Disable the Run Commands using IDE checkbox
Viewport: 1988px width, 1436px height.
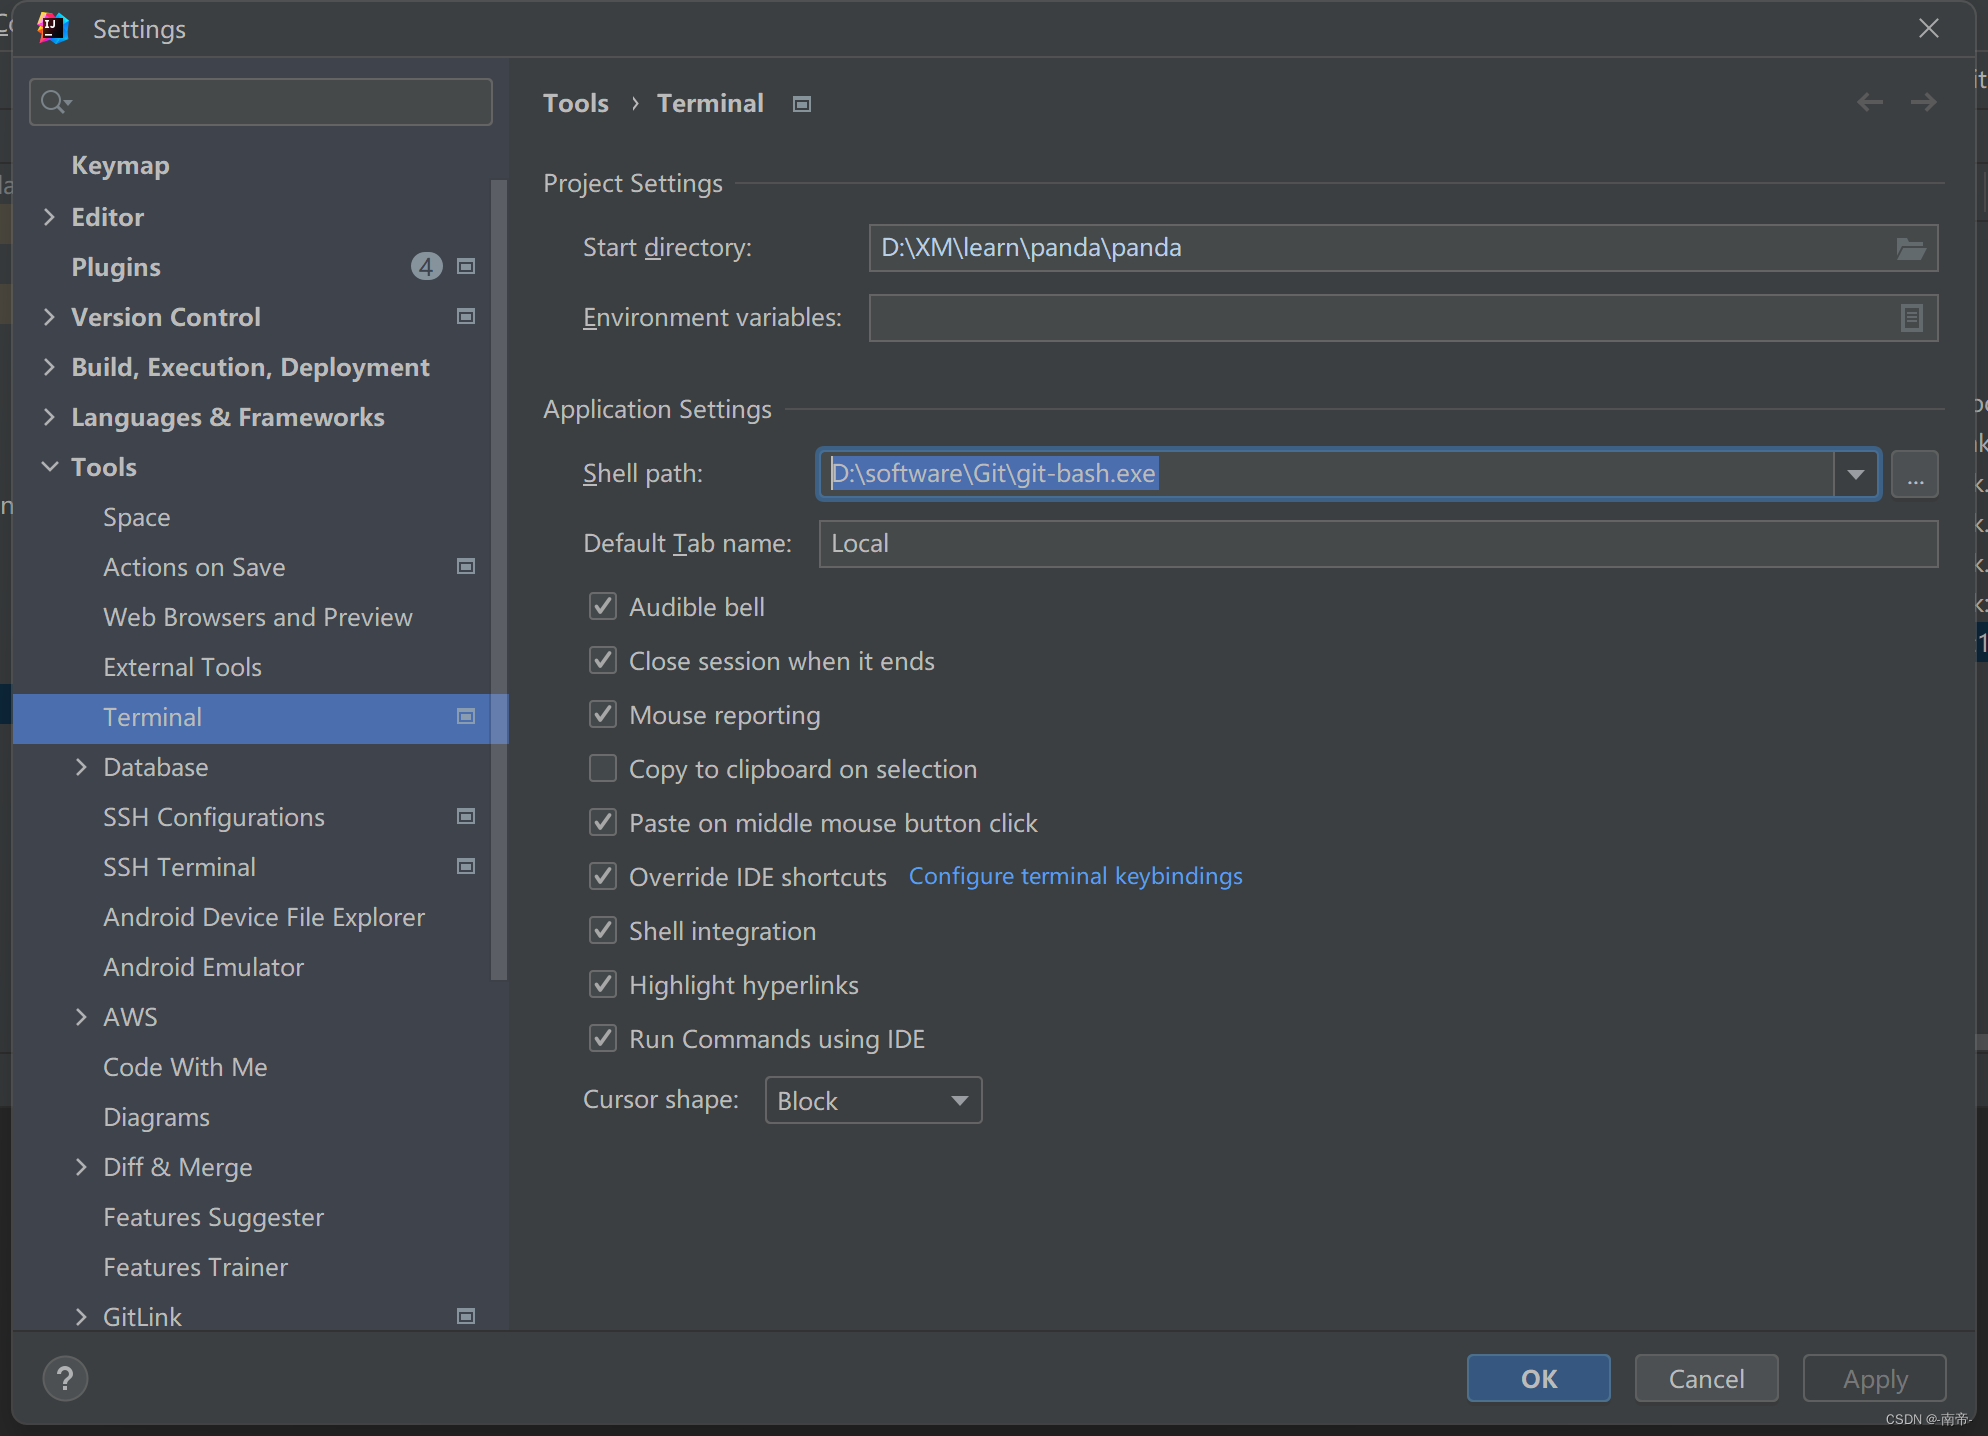pyautogui.click(x=604, y=1038)
